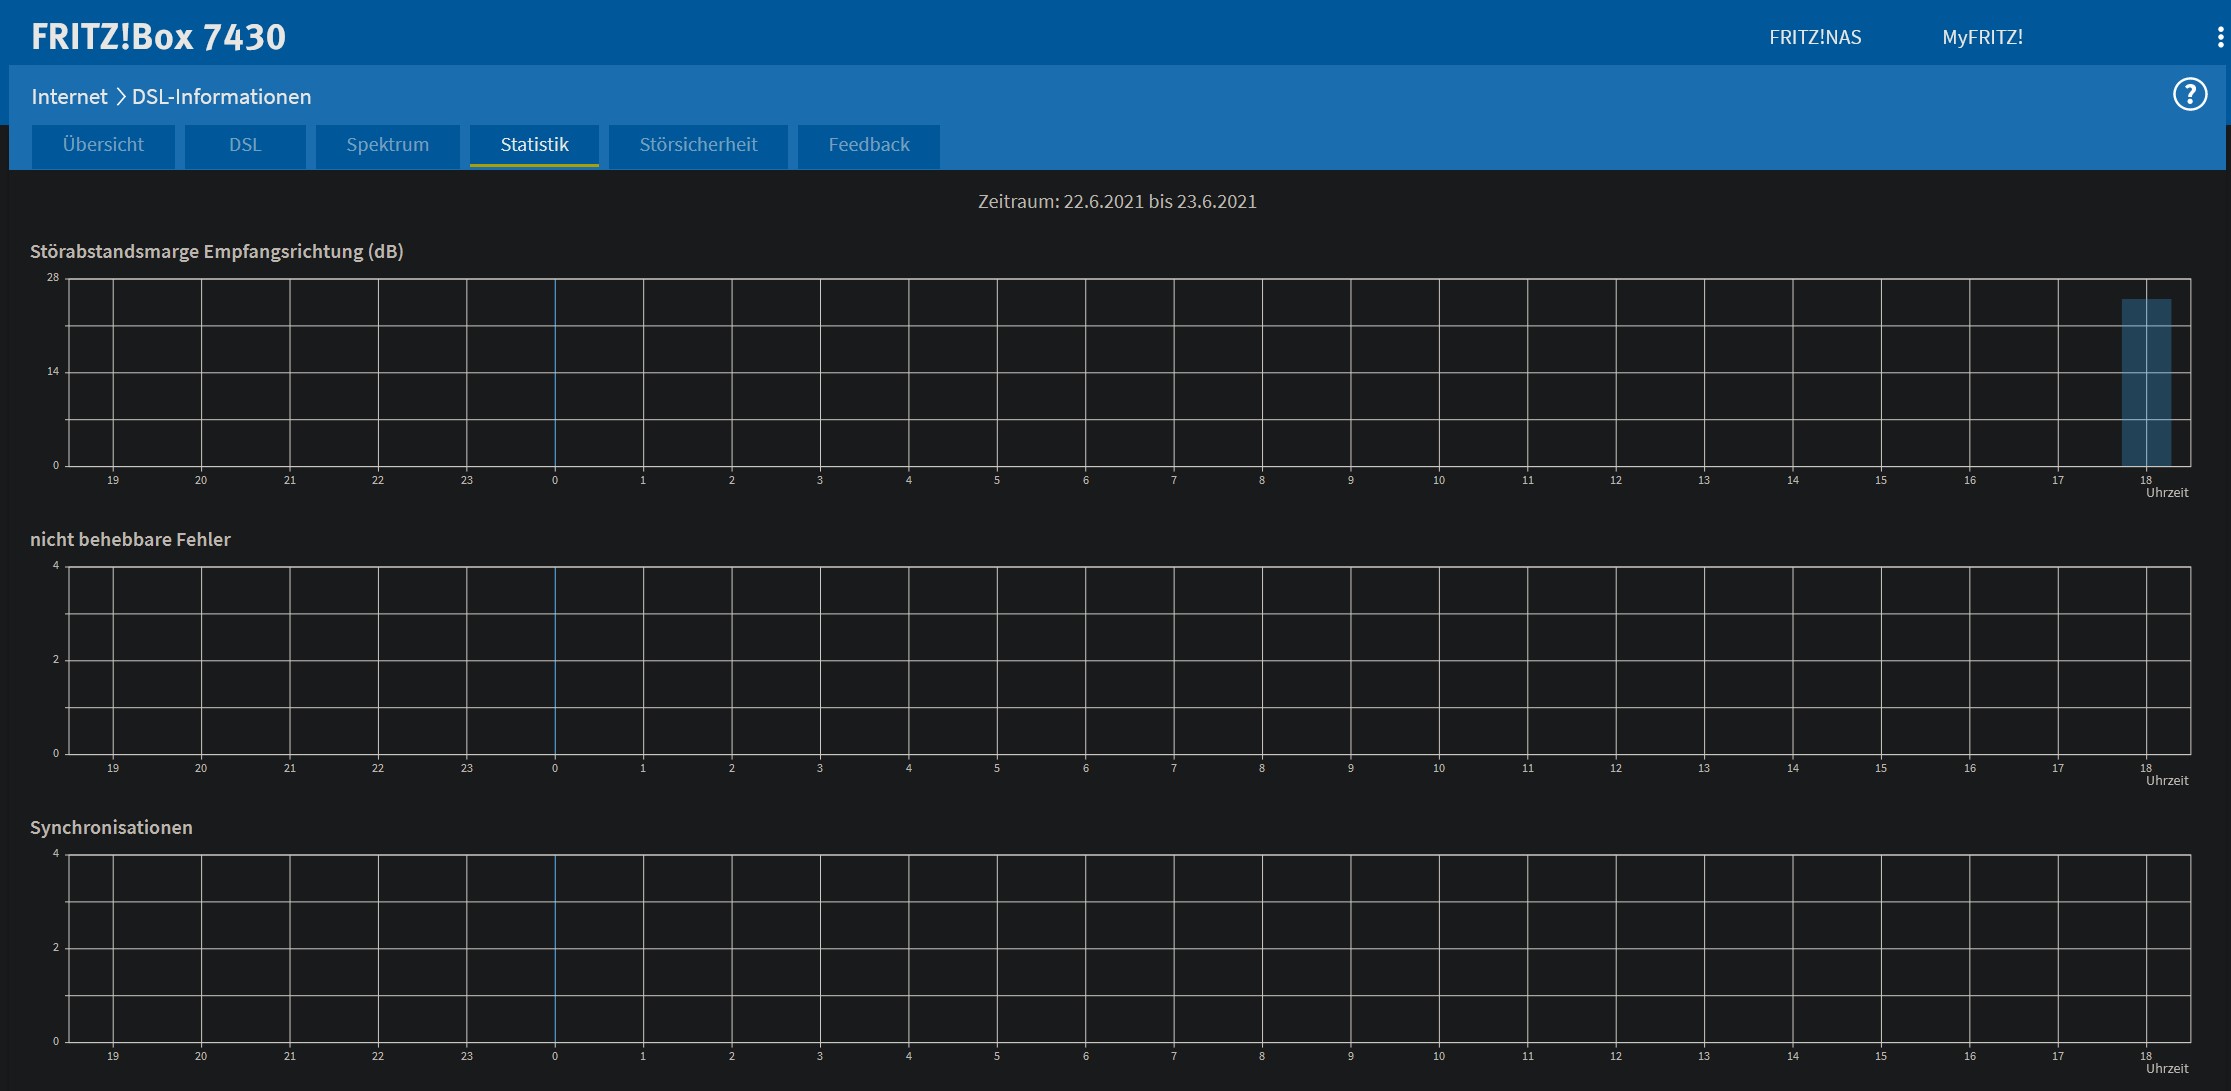
Task: Click the DSL-Informationen breadcrumb entry
Action: pos(221,97)
